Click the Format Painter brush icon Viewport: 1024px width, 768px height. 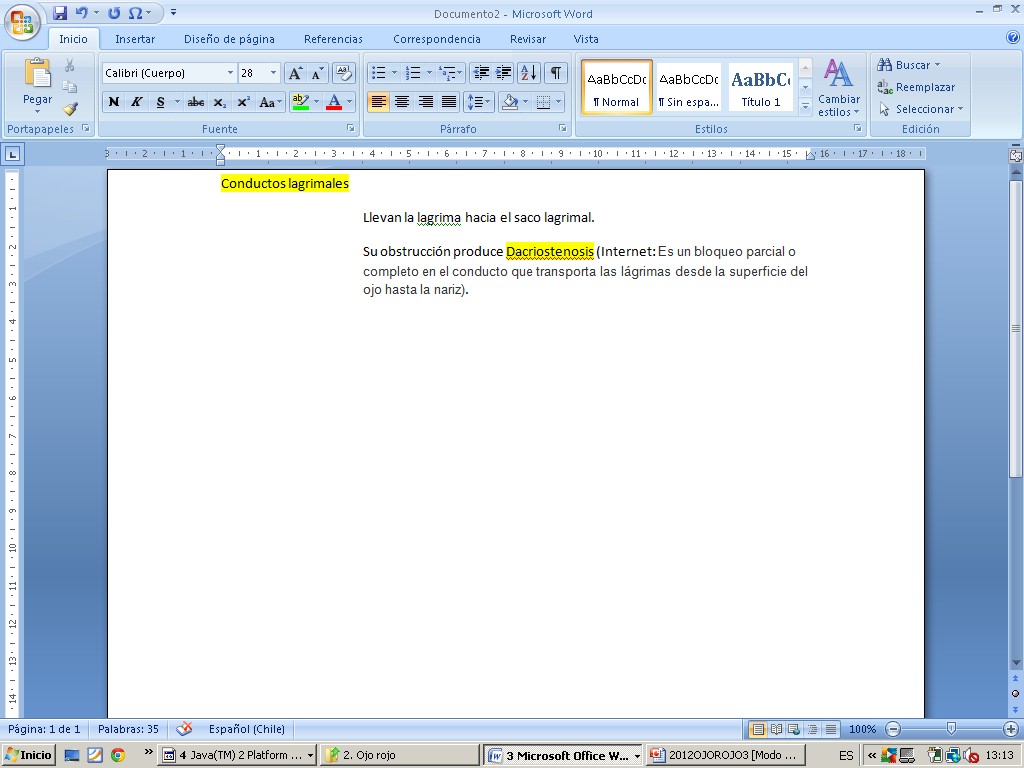pos(70,109)
